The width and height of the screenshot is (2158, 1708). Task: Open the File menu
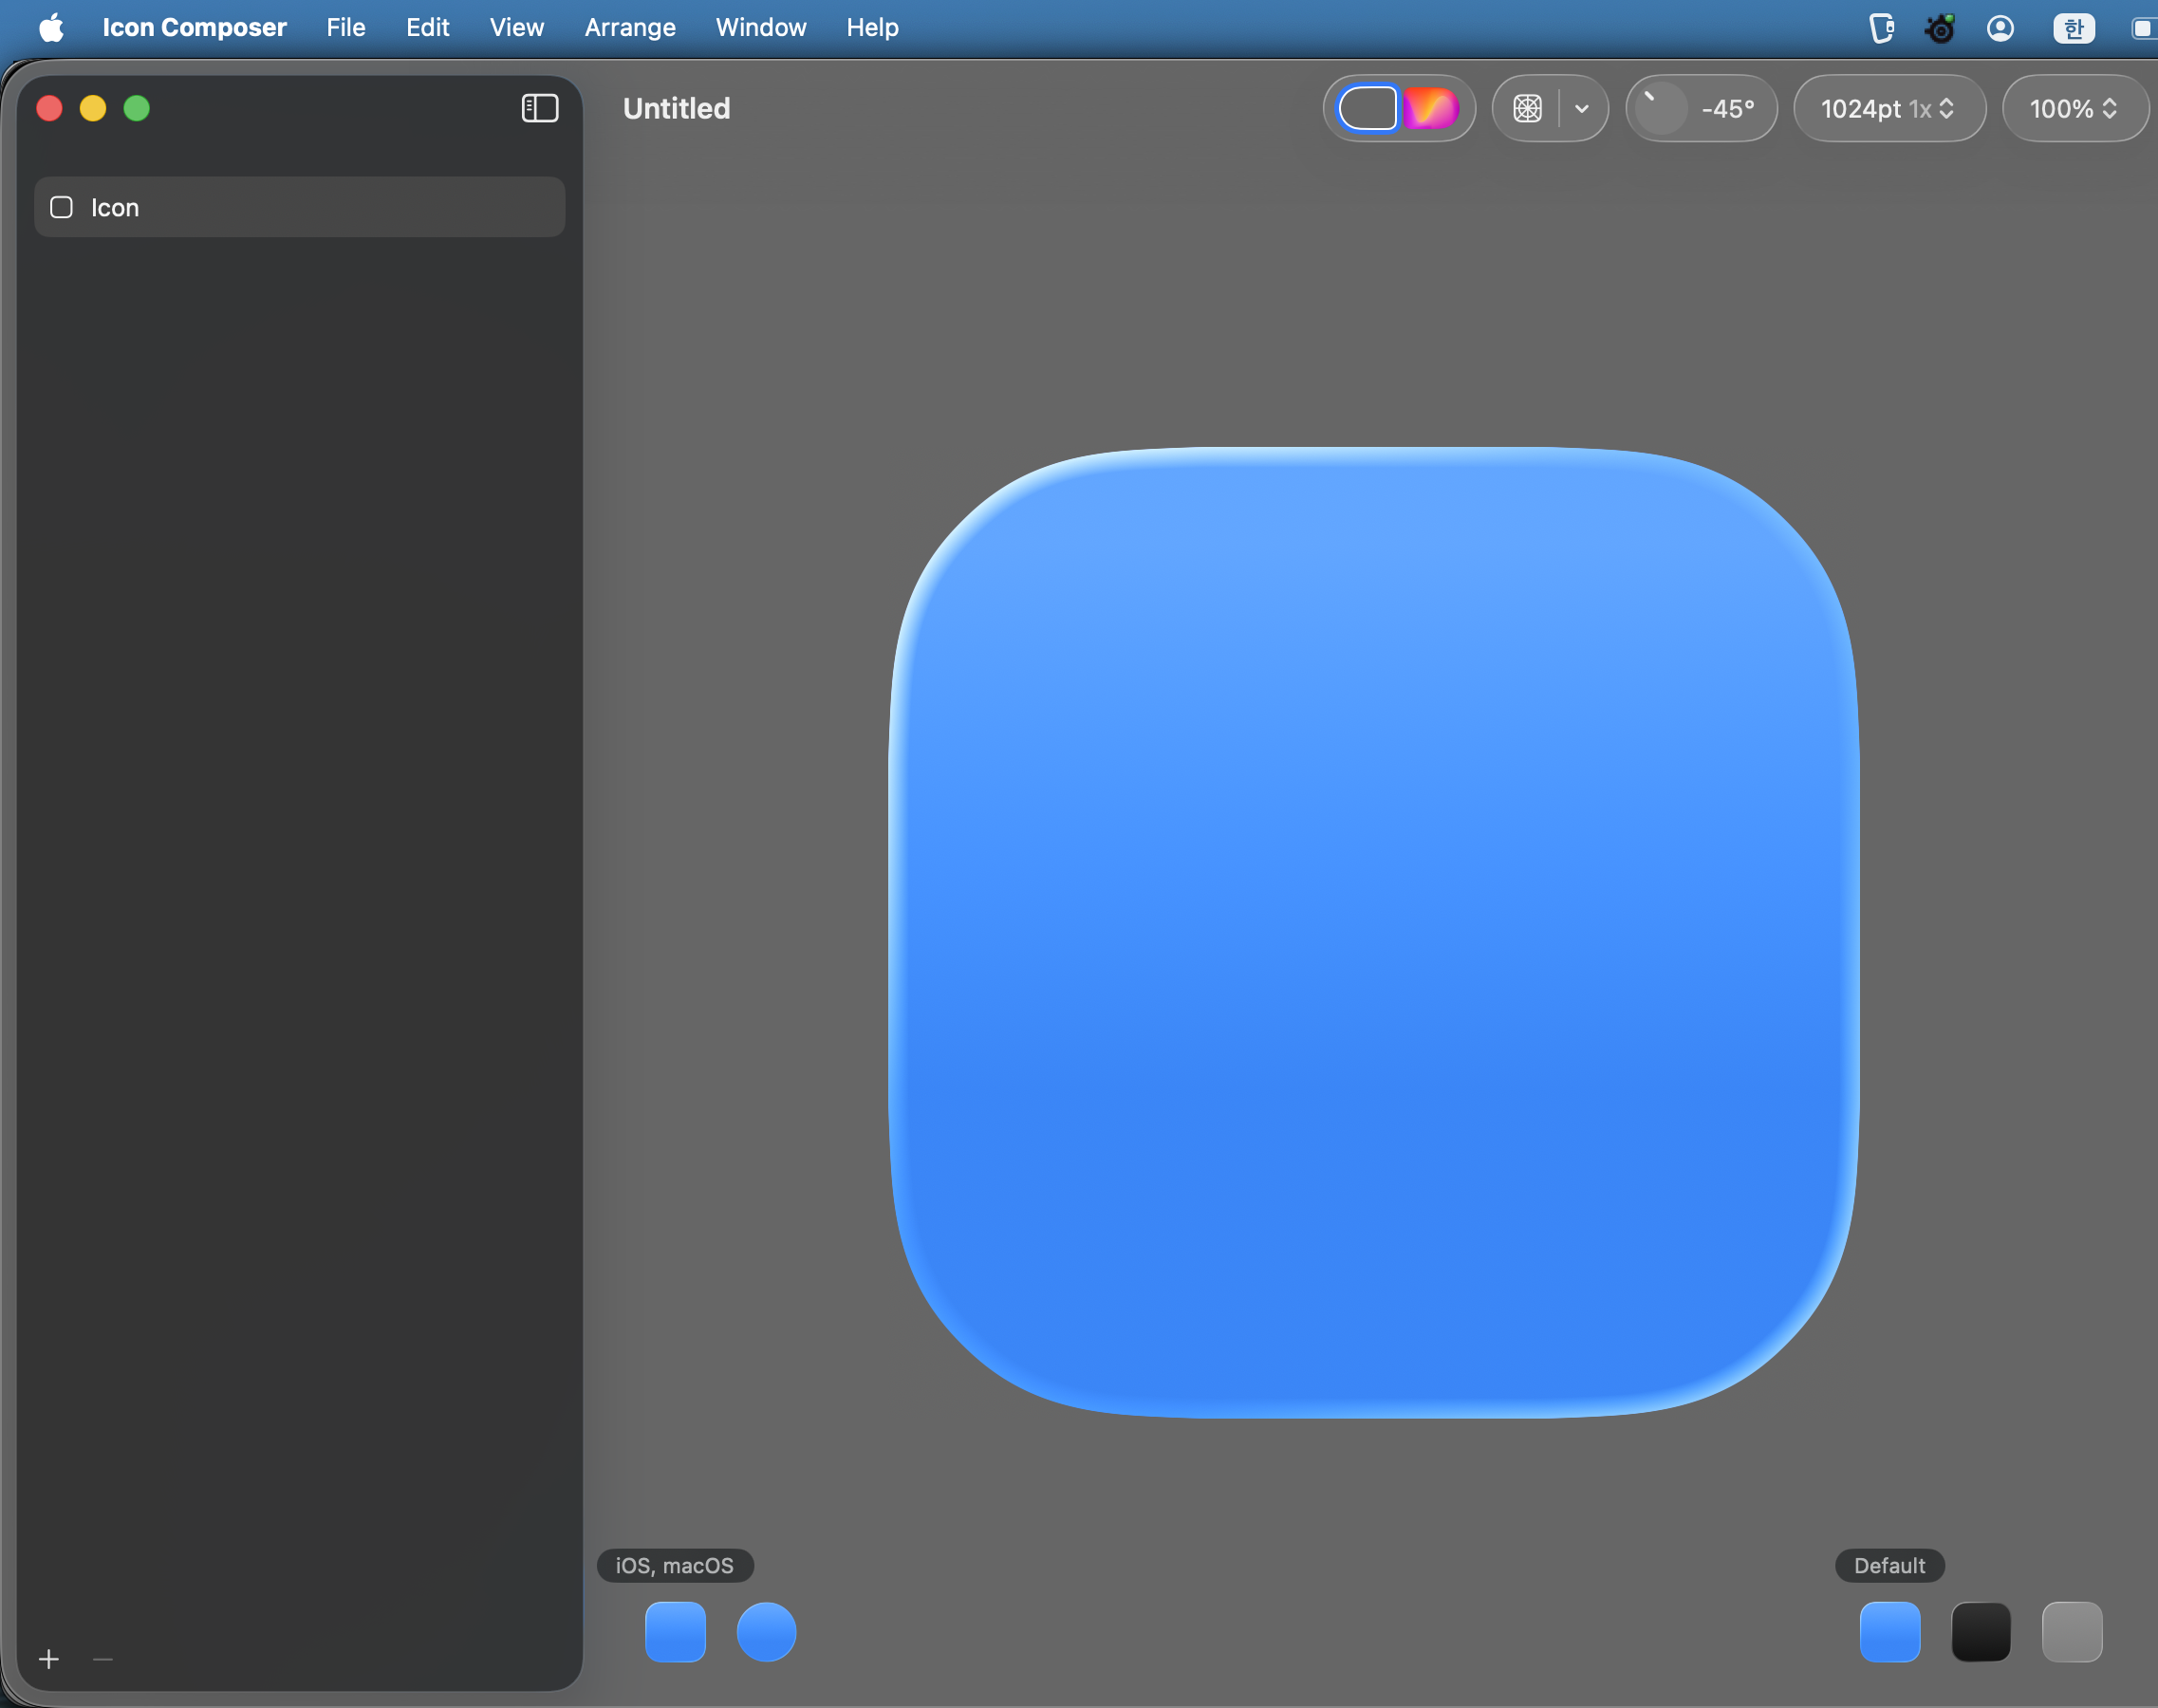pos(345,27)
